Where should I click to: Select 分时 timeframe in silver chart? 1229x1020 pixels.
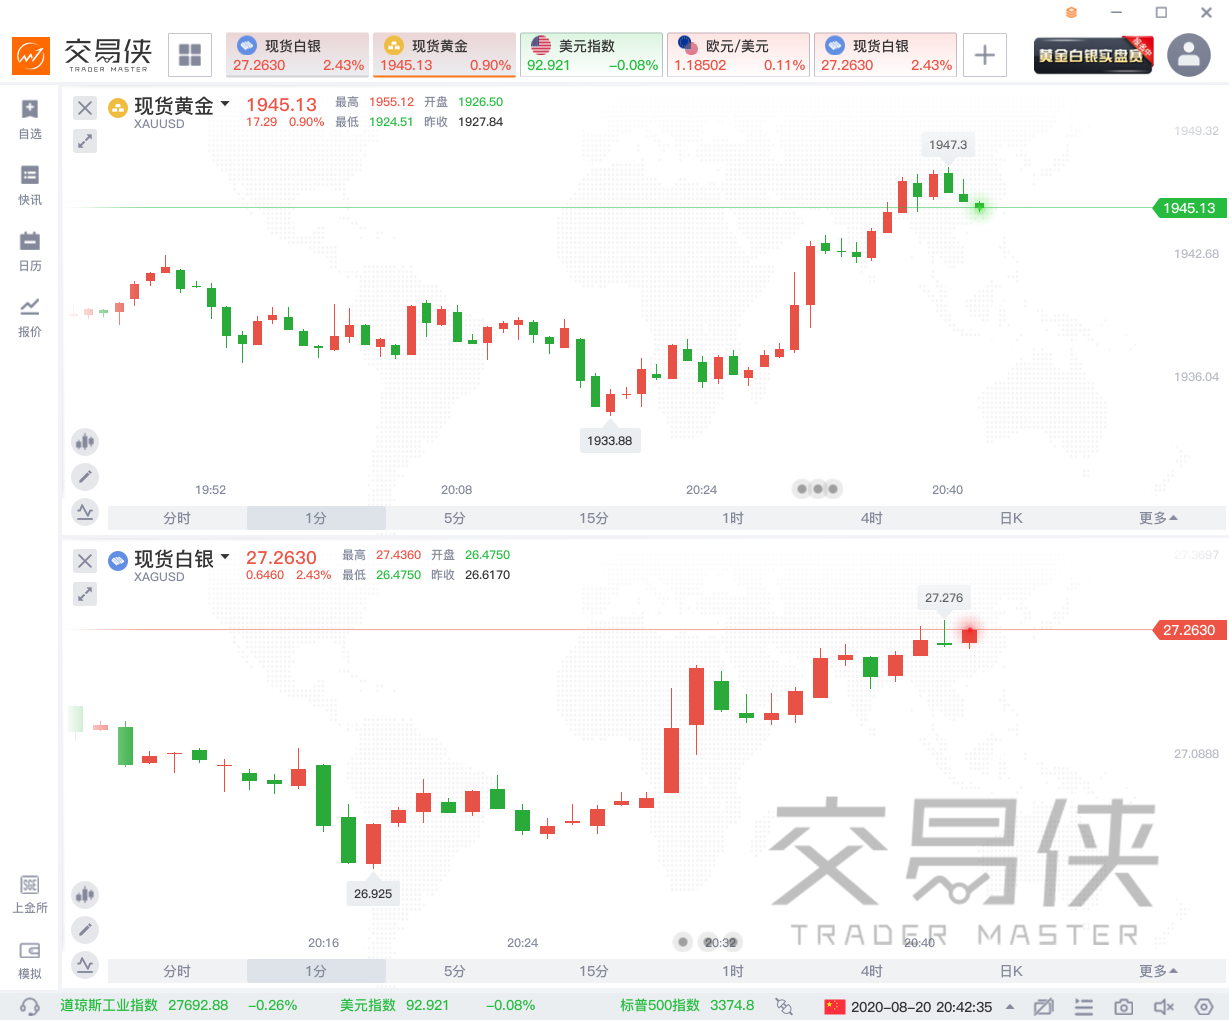pyautogui.click(x=177, y=971)
